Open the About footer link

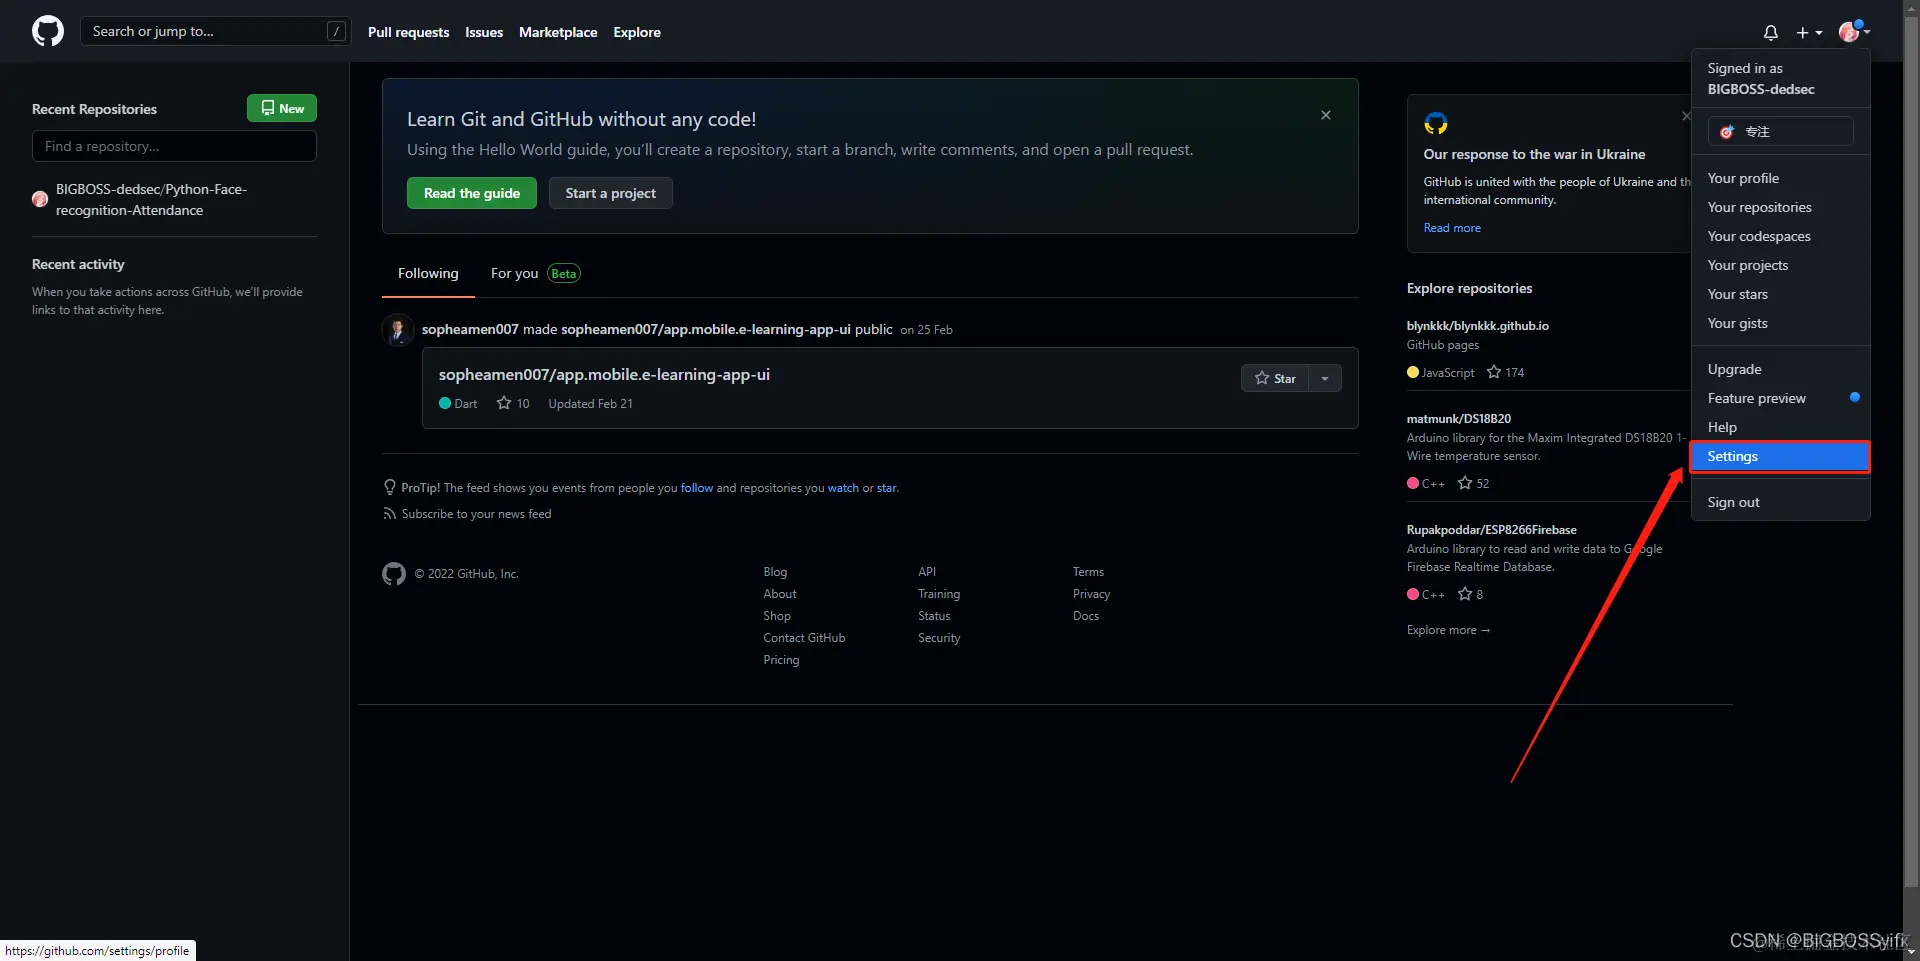click(780, 594)
